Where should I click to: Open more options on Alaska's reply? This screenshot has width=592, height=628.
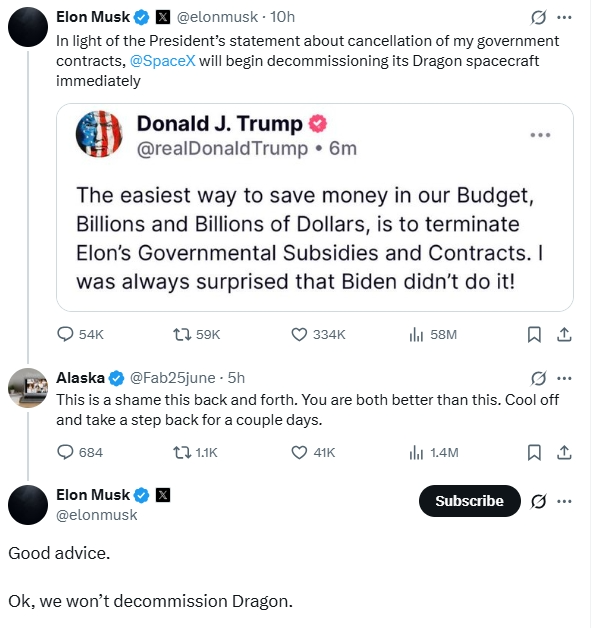(x=564, y=378)
